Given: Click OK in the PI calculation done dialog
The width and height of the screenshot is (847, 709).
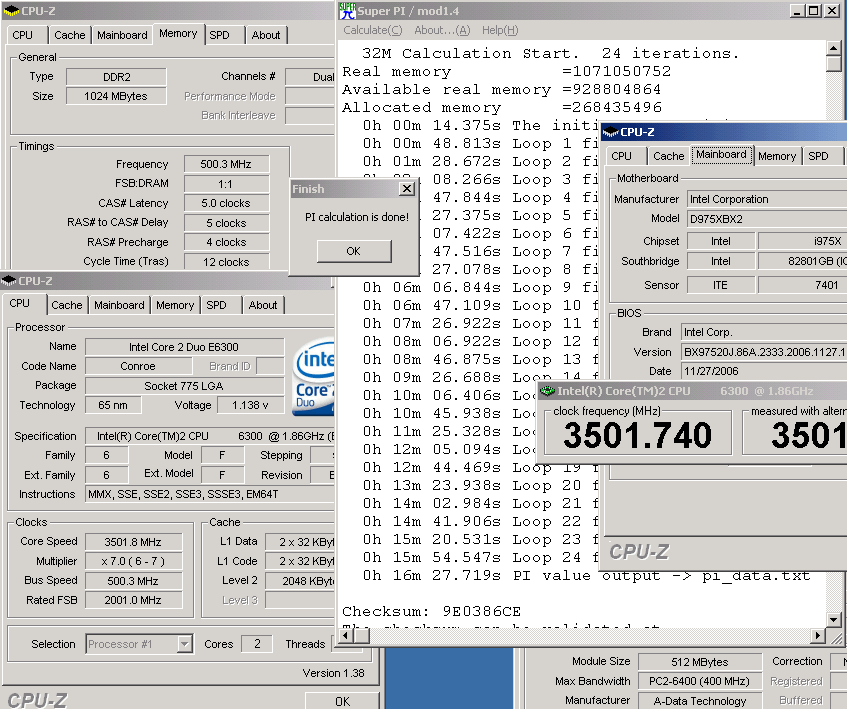Looking at the screenshot, I should [354, 251].
